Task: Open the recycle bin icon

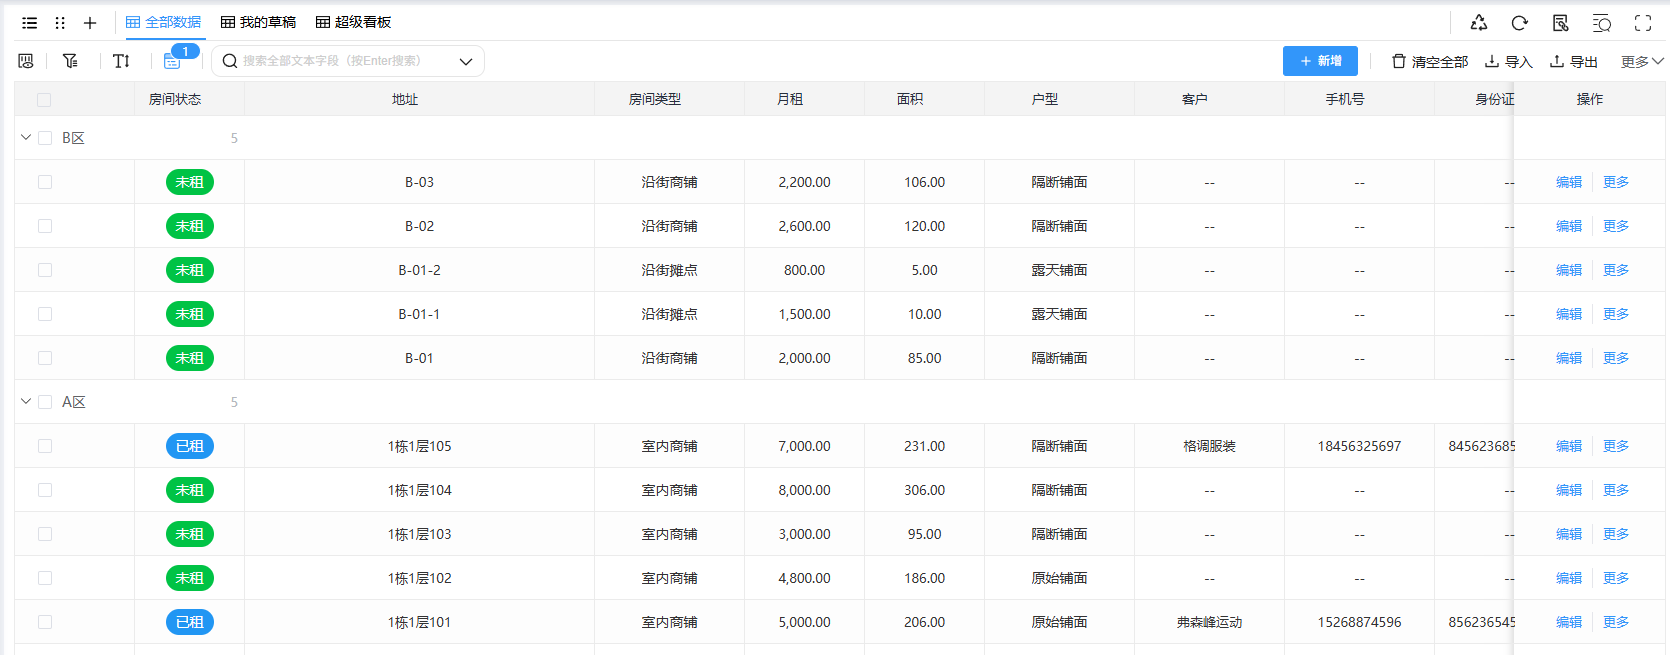Action: 1479,22
